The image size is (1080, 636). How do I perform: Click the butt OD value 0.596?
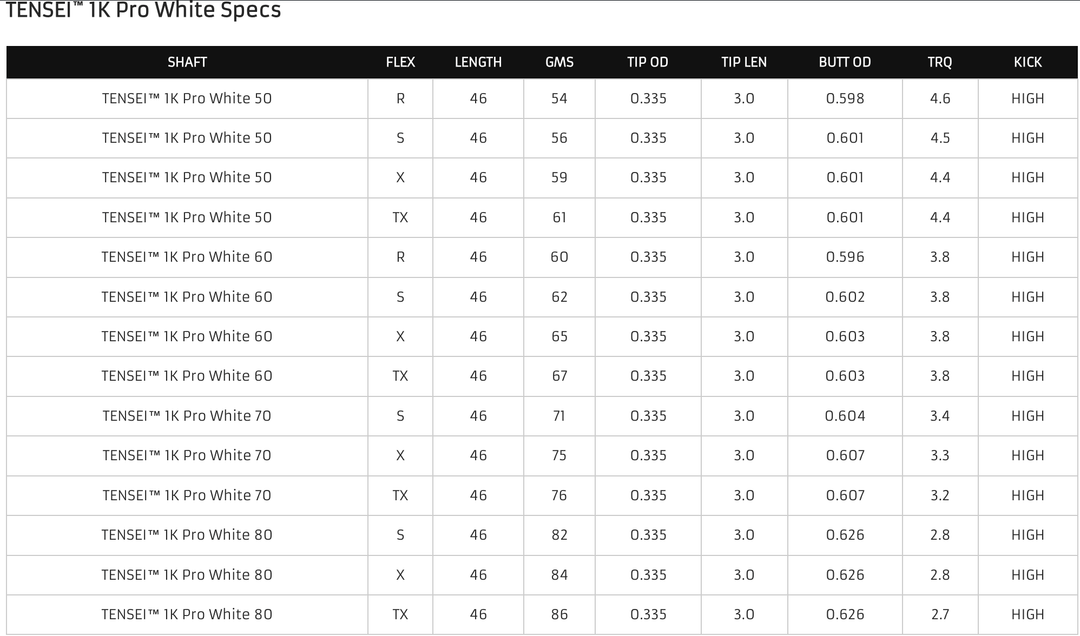click(845, 257)
